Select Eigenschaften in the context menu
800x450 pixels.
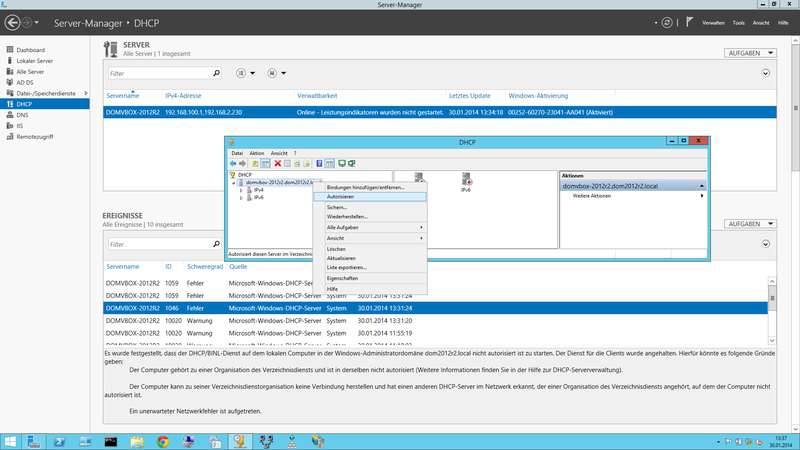point(342,278)
